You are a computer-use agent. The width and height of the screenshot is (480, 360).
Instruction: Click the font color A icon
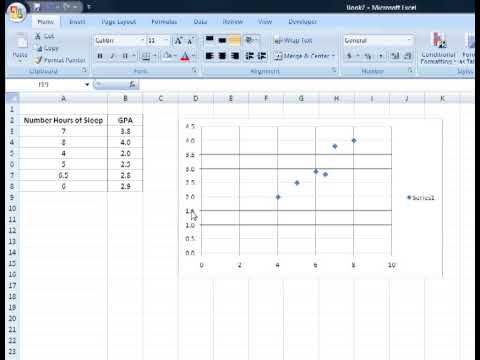(x=185, y=56)
